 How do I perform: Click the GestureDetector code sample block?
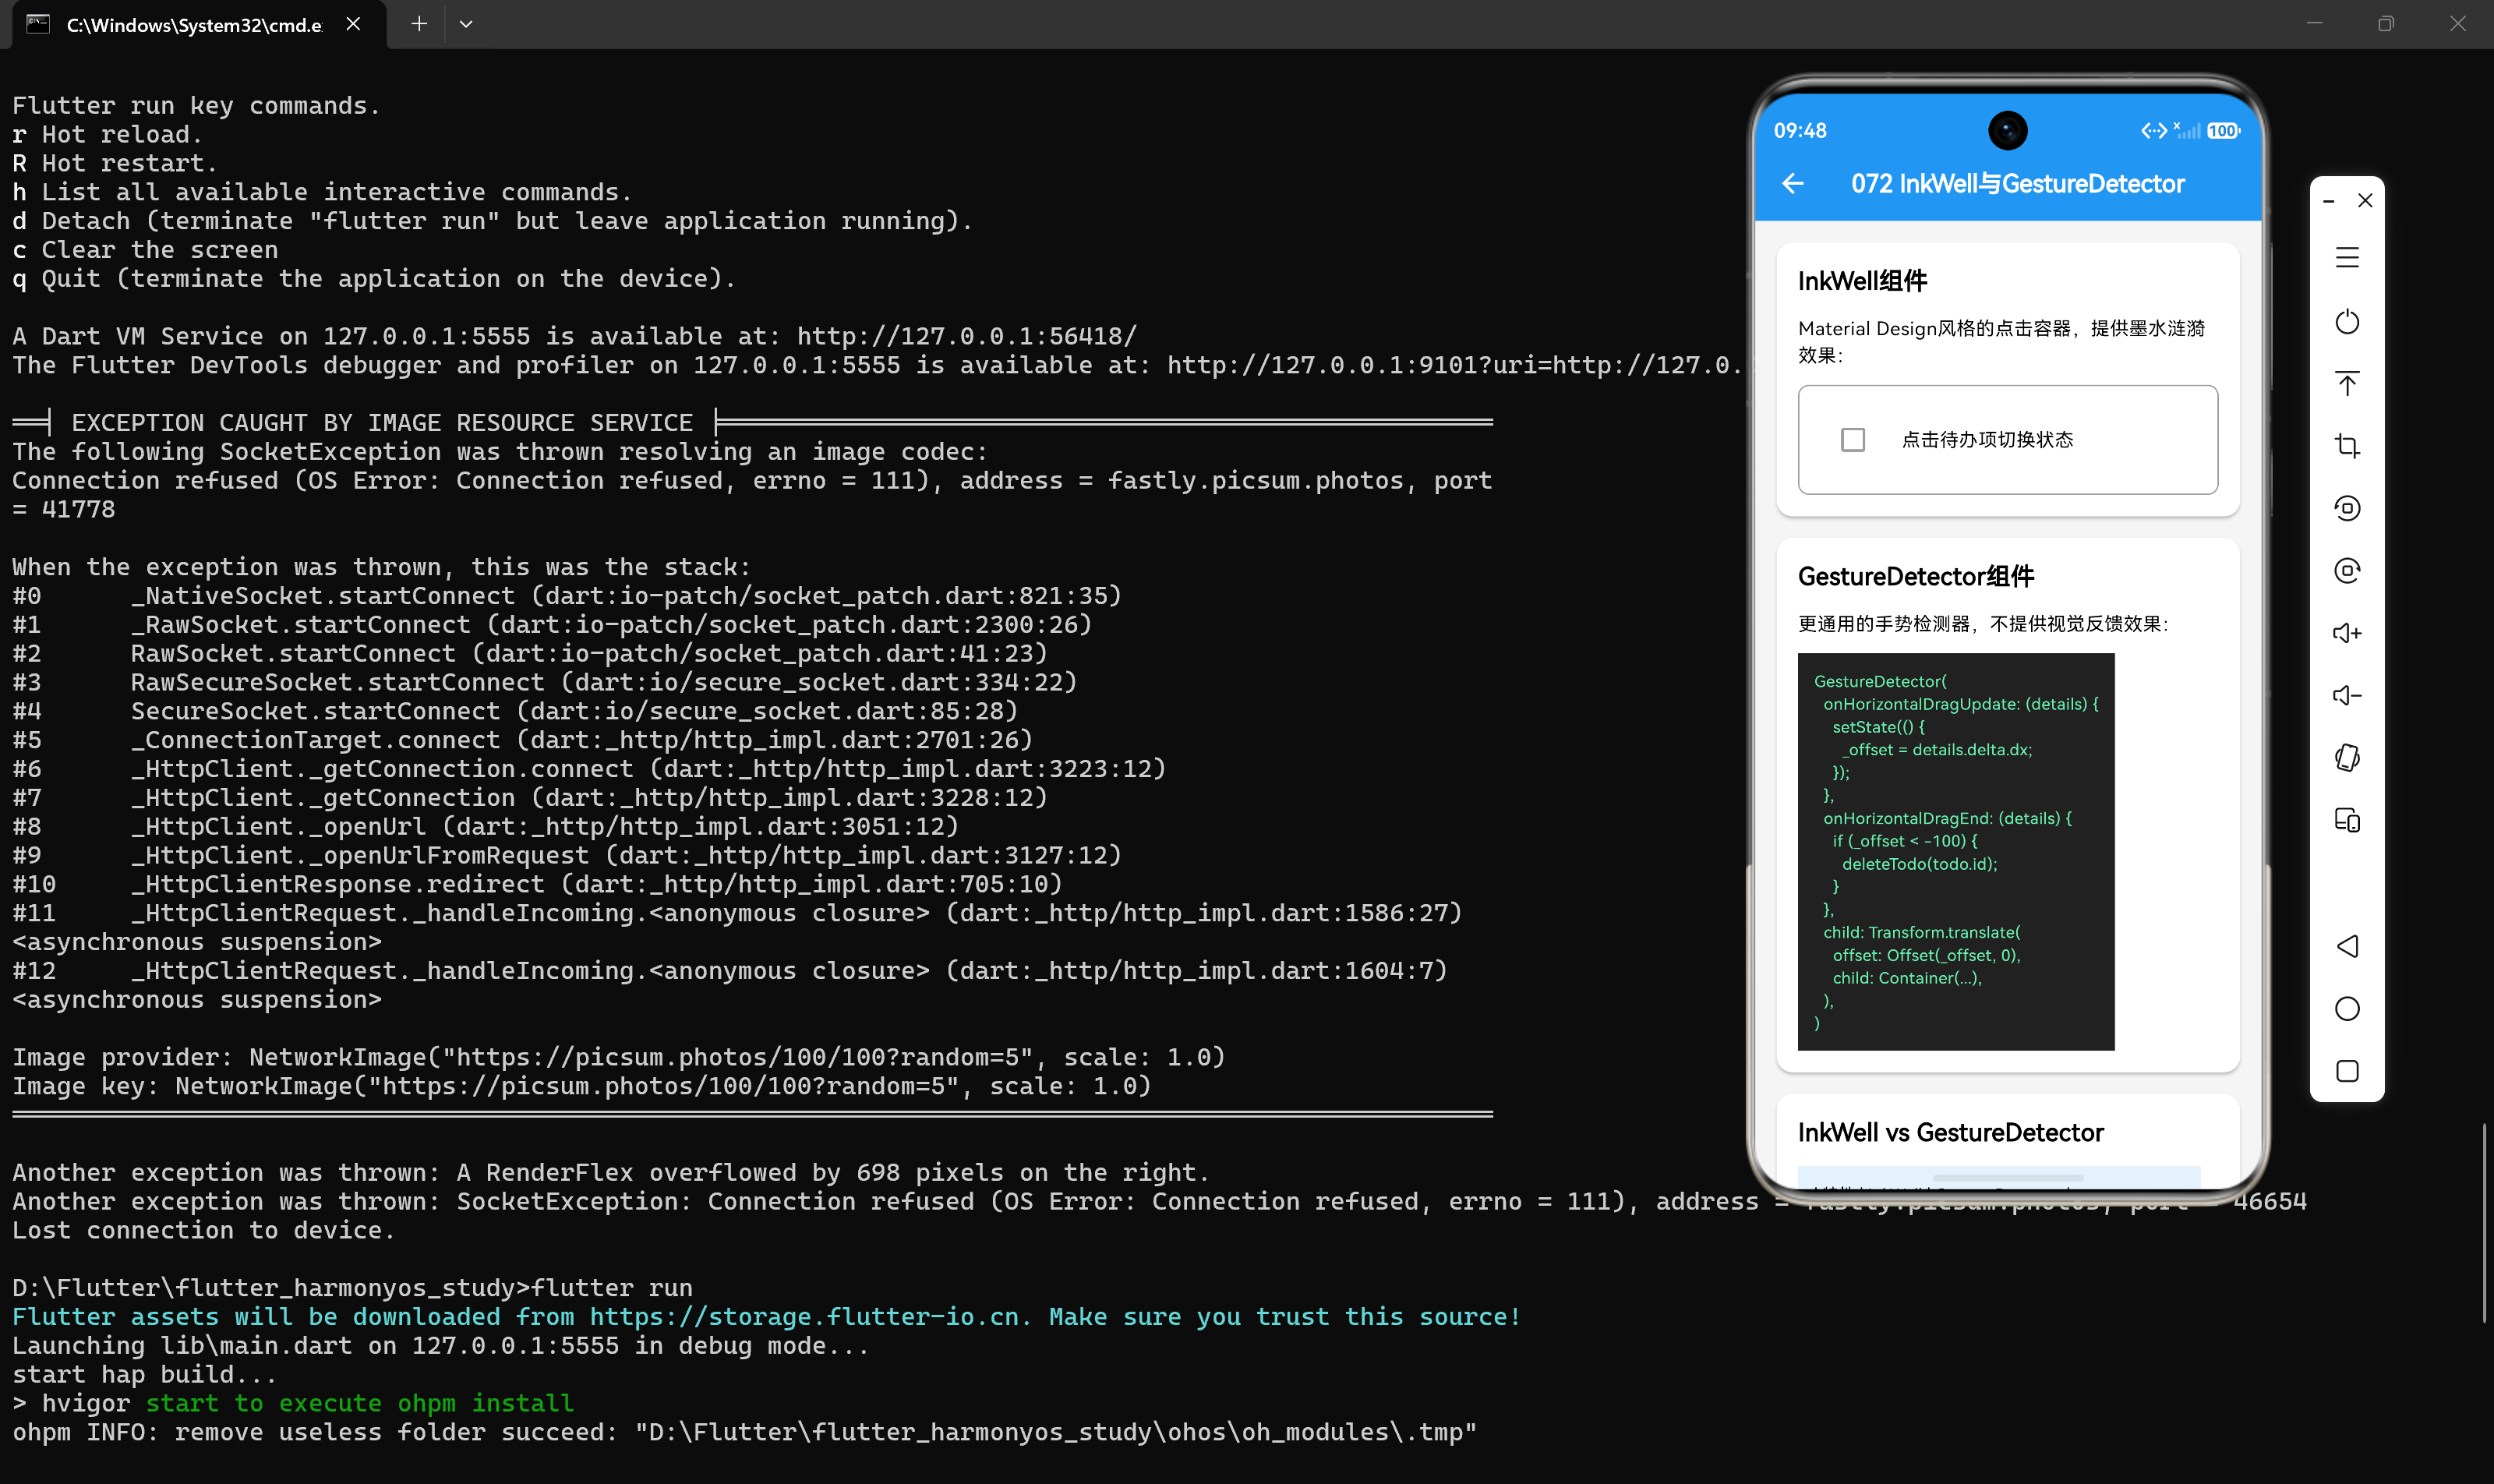pos(1956,852)
